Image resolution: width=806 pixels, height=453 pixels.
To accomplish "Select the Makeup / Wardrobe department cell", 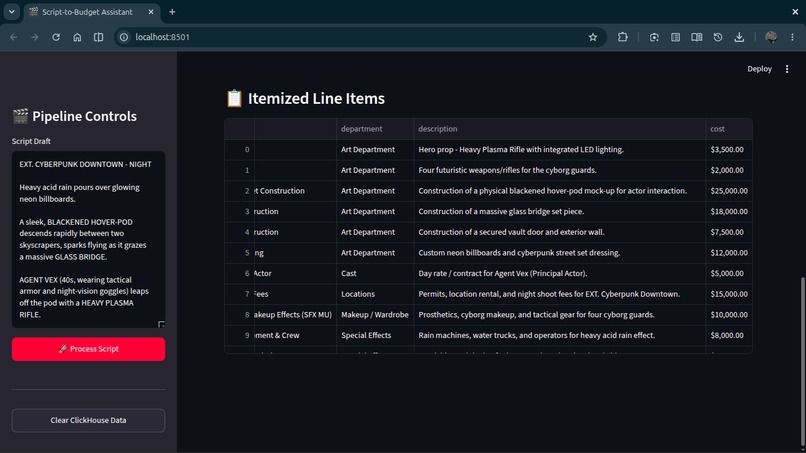I will tap(375, 314).
